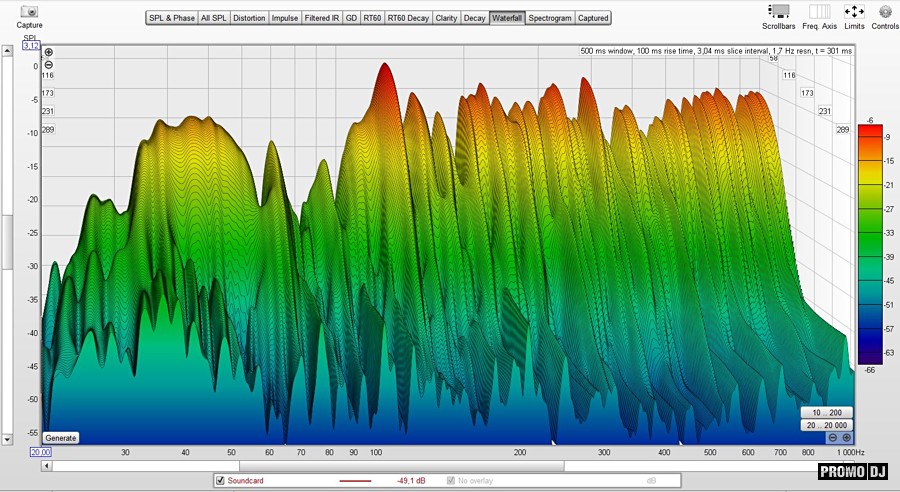Zoom in frequency axis with bottom-right plus

[846, 437]
